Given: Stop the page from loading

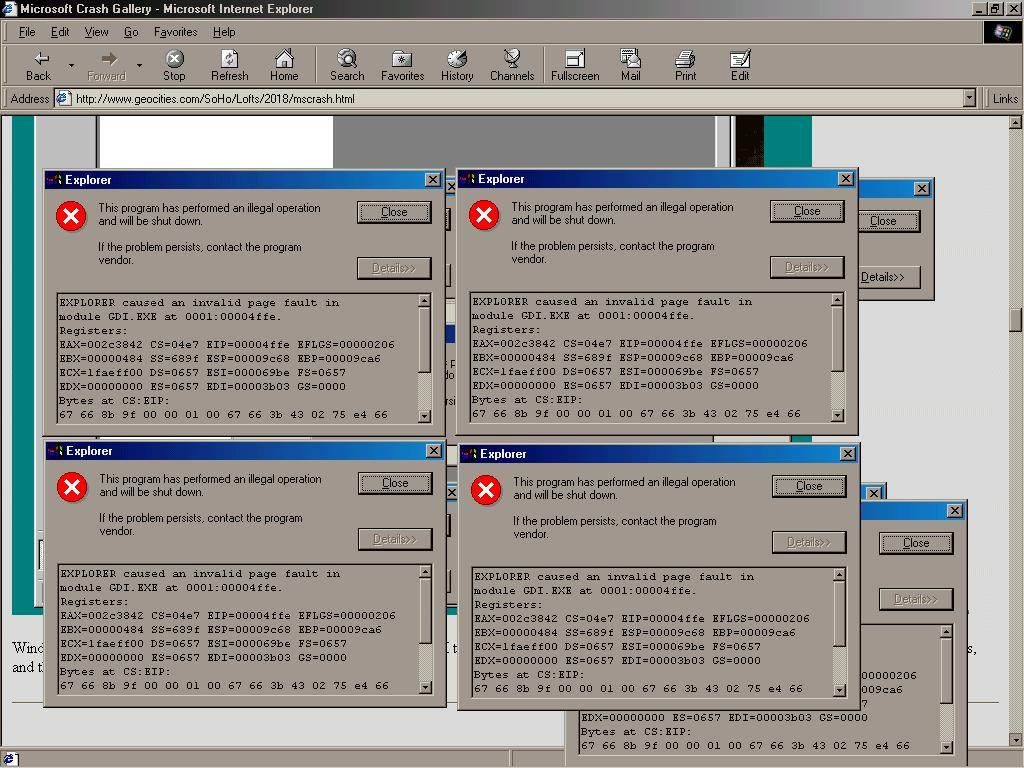Looking at the screenshot, I should click(174, 65).
